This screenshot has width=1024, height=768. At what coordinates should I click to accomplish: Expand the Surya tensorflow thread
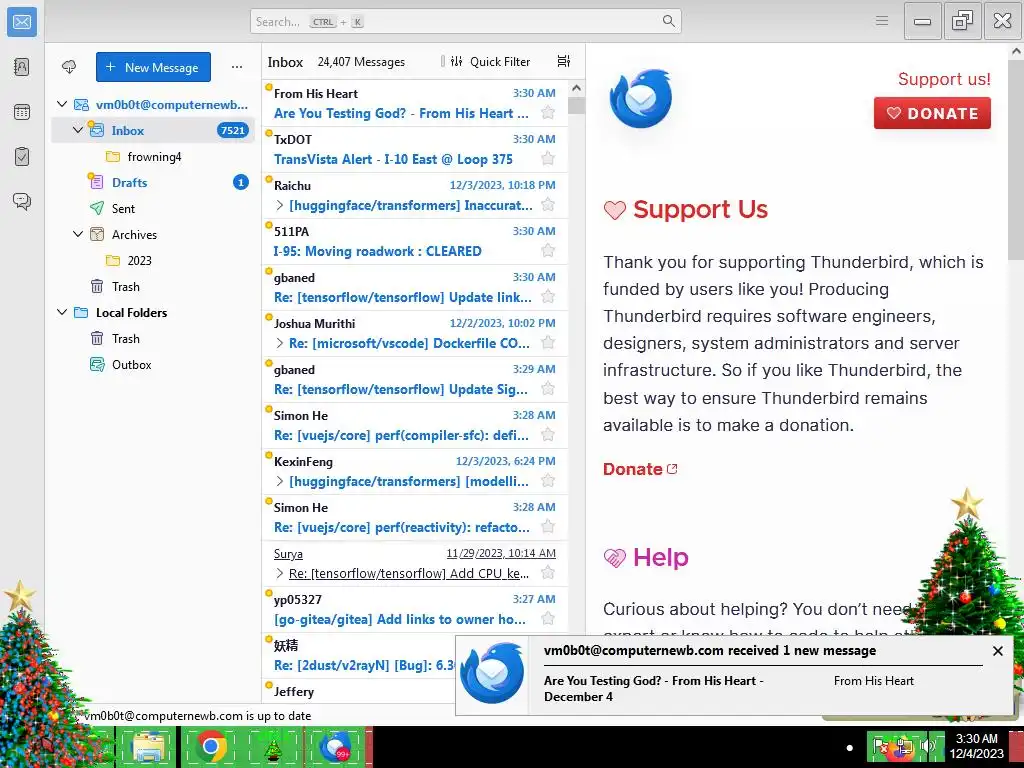(x=280, y=573)
